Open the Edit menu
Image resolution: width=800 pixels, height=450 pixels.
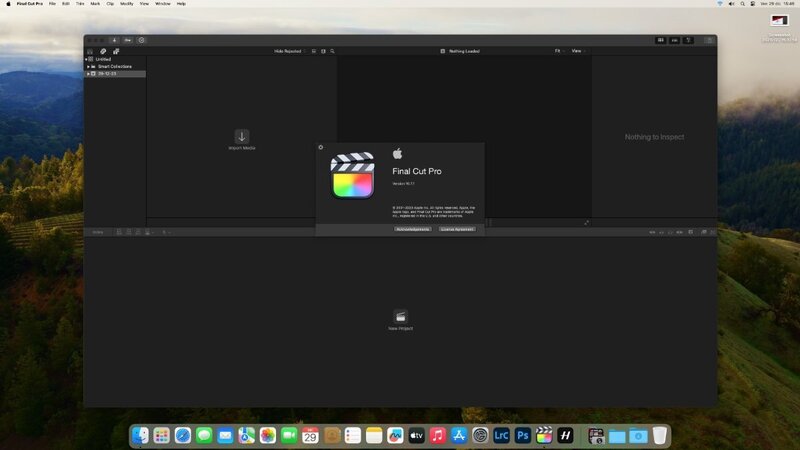tap(66, 4)
